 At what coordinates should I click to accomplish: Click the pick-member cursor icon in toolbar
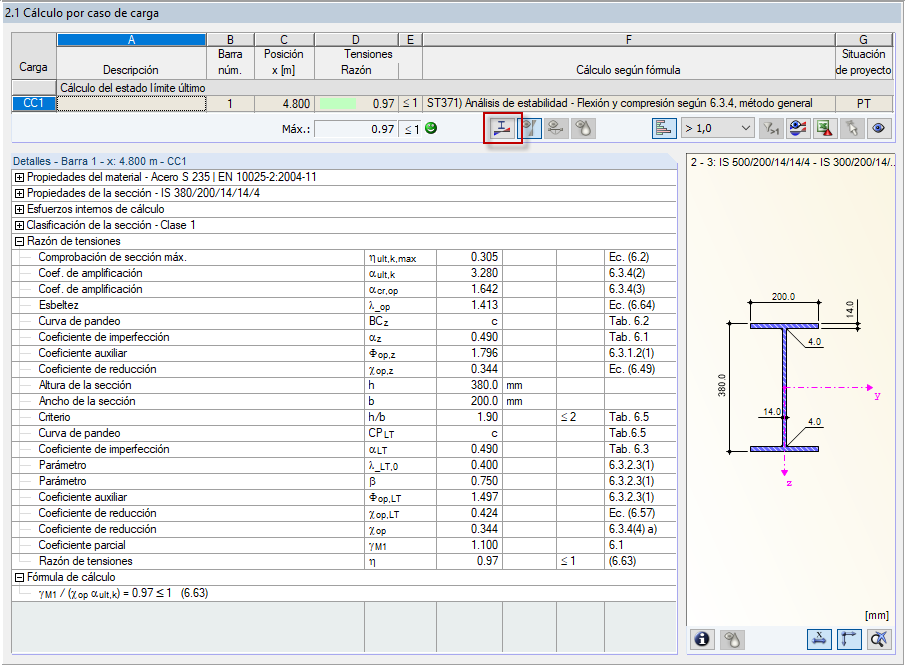coord(851,129)
